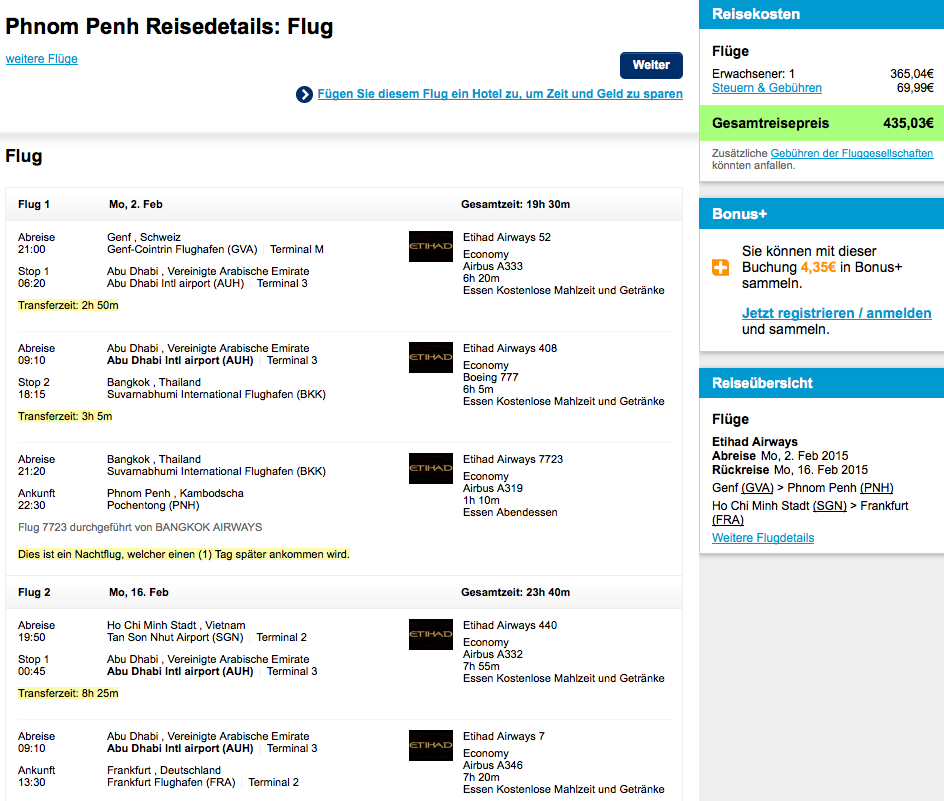Open Gebühren der Fluggesellschaften link
Screen dimensions: 944x801
tap(851, 153)
